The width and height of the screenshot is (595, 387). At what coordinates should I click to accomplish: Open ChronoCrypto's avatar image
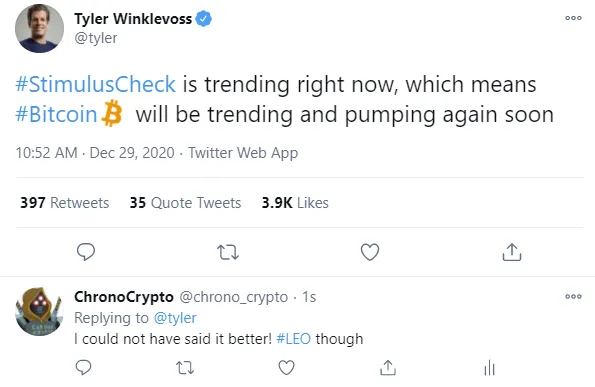coord(39,311)
